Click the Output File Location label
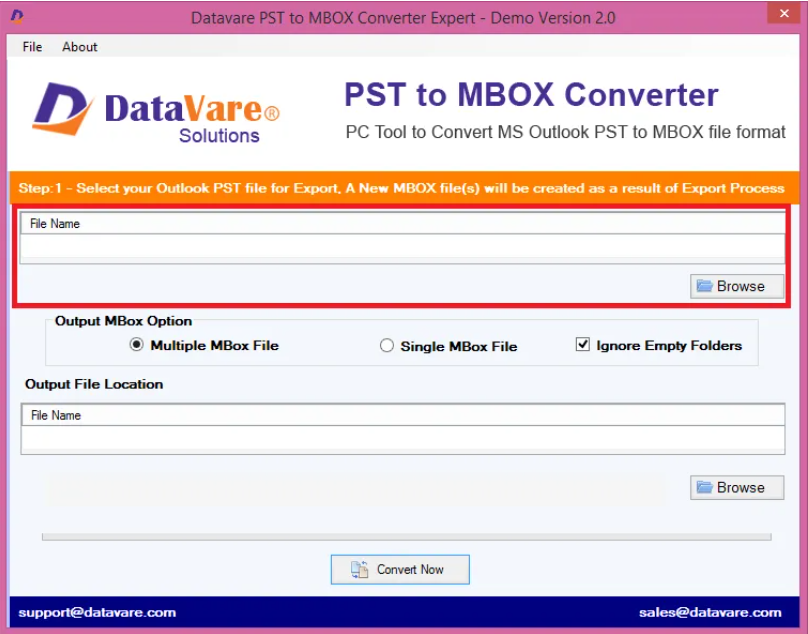 click(x=94, y=385)
